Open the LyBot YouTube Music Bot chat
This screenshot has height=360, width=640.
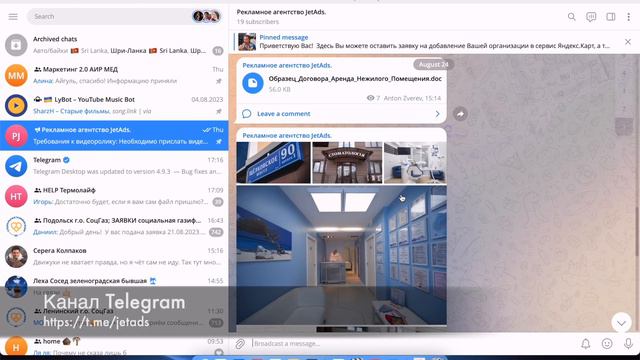114,105
